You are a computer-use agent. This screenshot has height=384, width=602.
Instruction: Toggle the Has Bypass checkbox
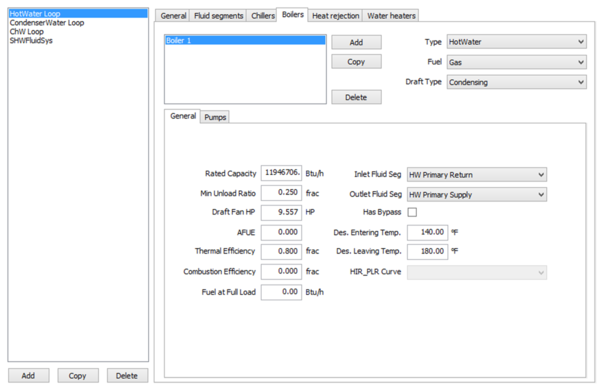[x=412, y=212]
